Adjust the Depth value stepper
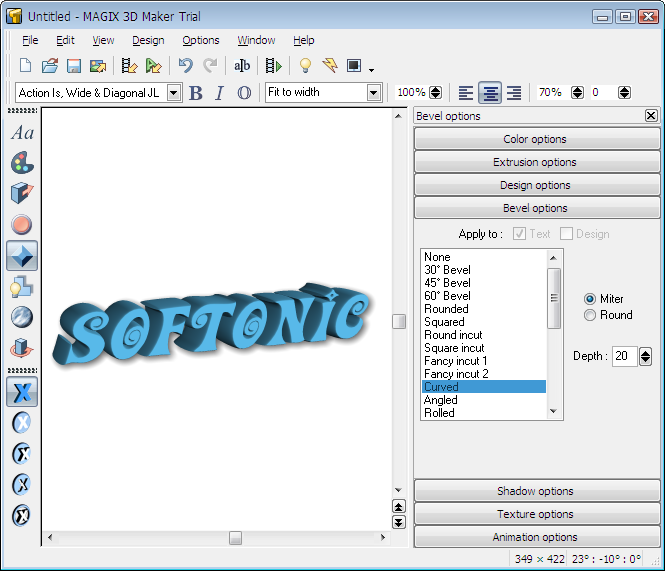Viewport: 665px width, 571px height. tap(645, 356)
